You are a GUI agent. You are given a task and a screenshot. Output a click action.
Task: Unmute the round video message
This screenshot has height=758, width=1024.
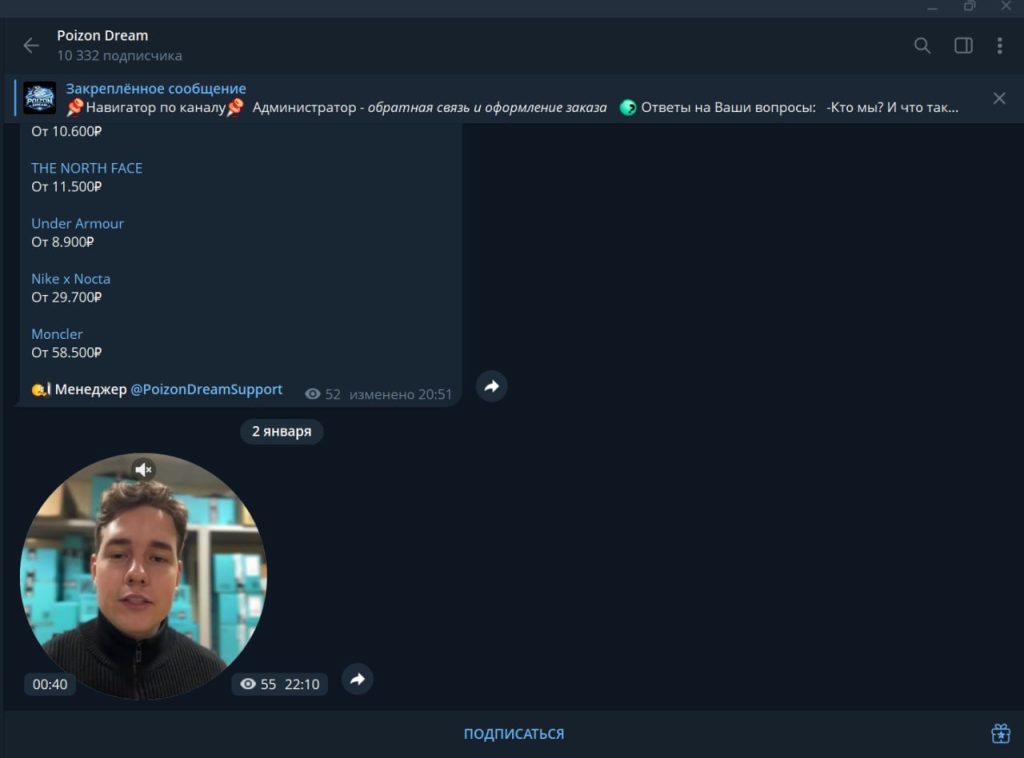(144, 469)
